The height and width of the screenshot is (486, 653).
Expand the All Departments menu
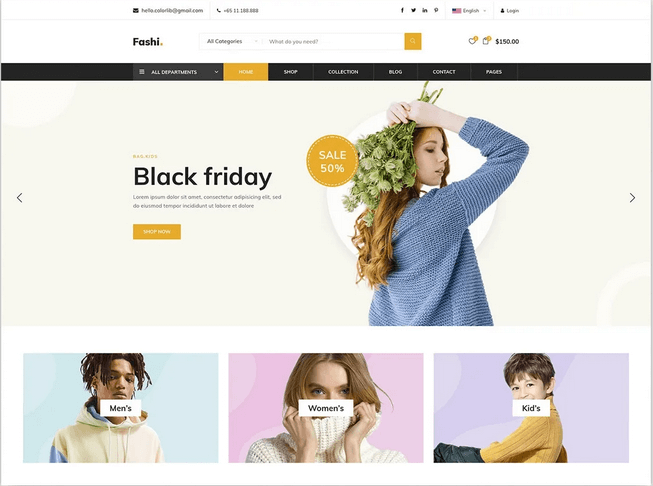tap(178, 72)
